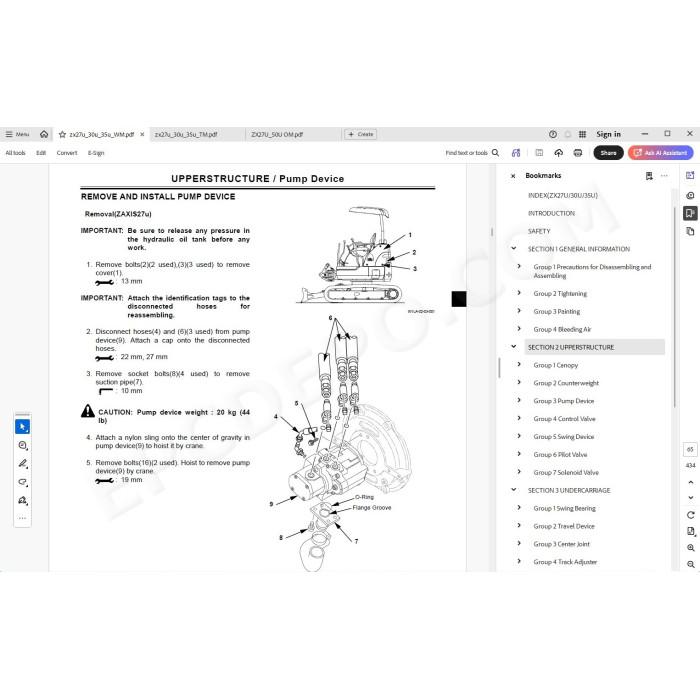The width and height of the screenshot is (700, 700).
Task: Open Group 7 Solenoid Valve bookmark
Action: 566,472
